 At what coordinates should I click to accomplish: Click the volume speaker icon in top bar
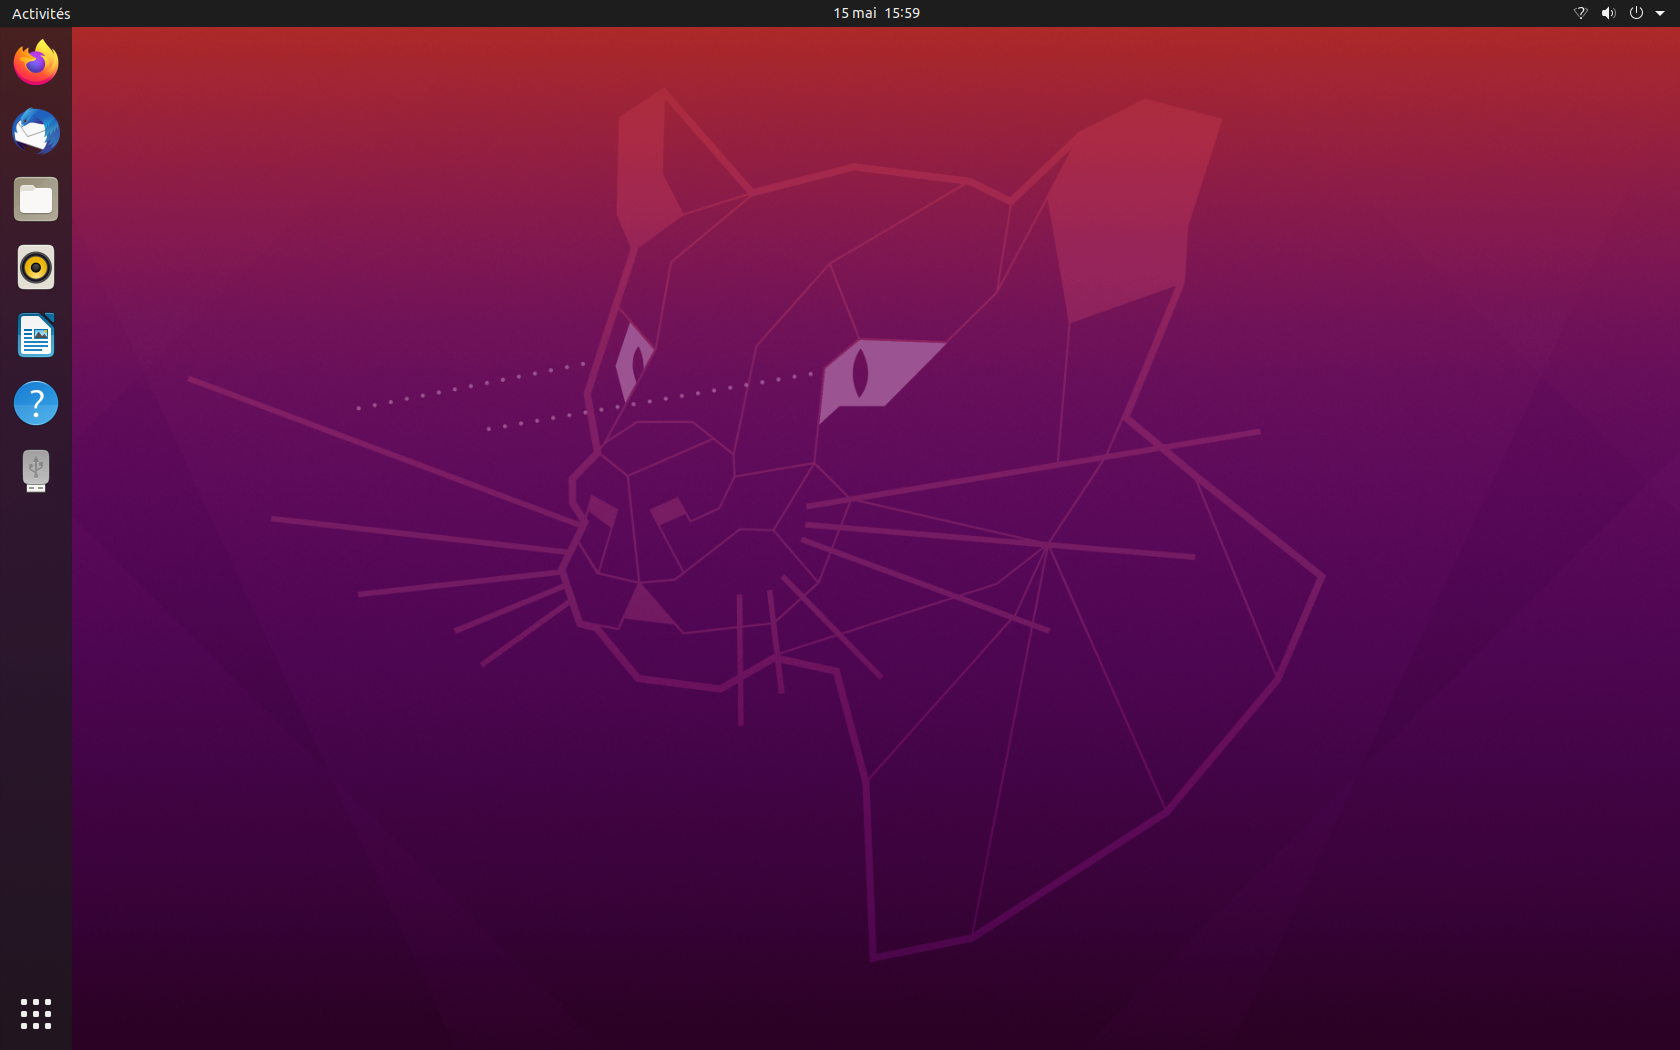(x=1608, y=13)
